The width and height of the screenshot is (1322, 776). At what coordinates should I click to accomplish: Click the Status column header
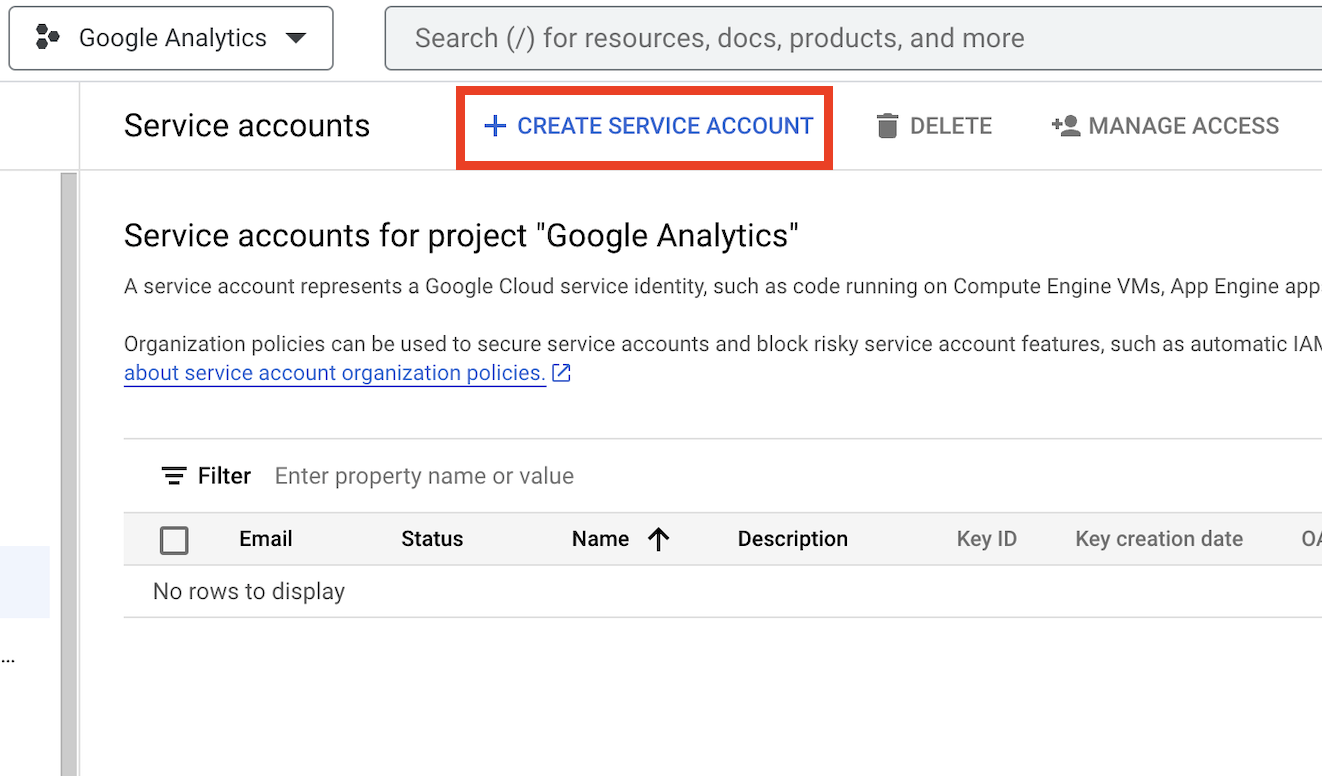tap(432, 539)
